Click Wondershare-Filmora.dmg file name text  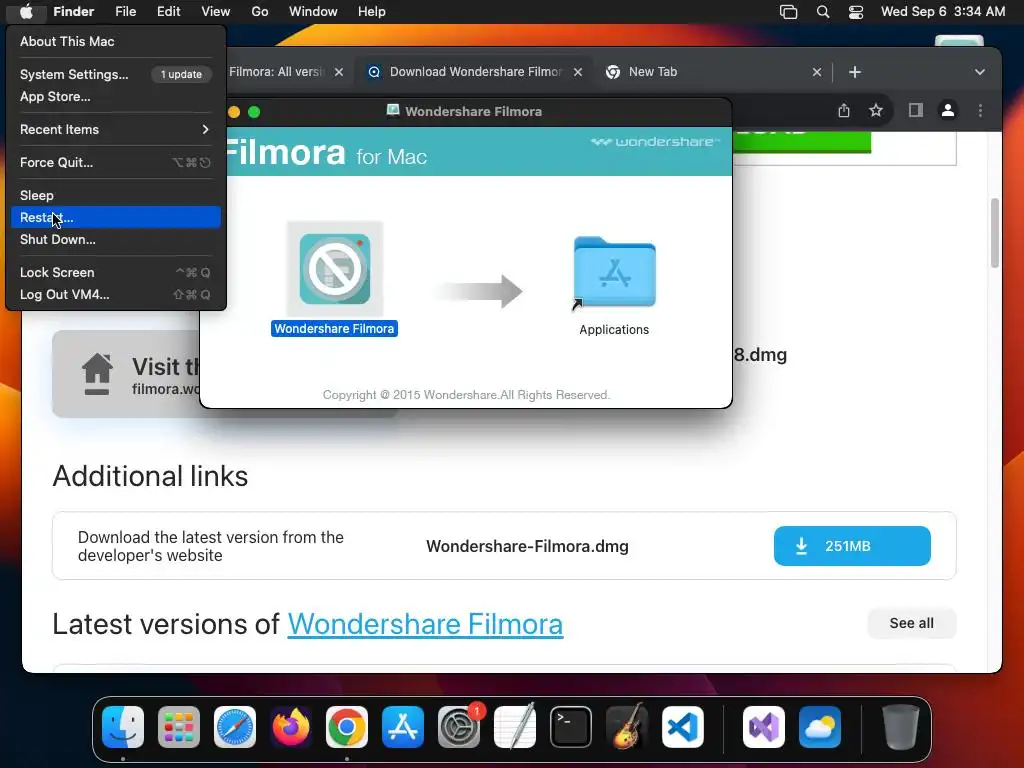527,546
